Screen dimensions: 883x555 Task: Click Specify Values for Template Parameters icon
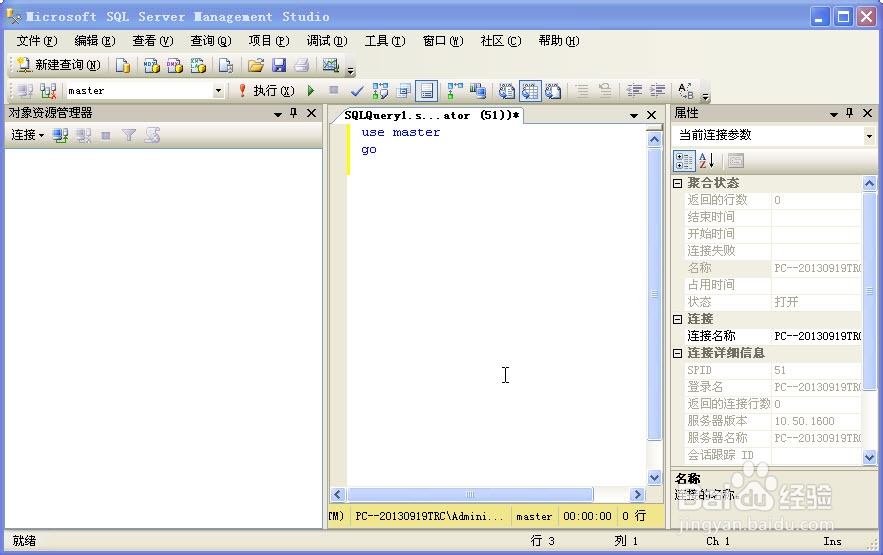[x=685, y=91]
